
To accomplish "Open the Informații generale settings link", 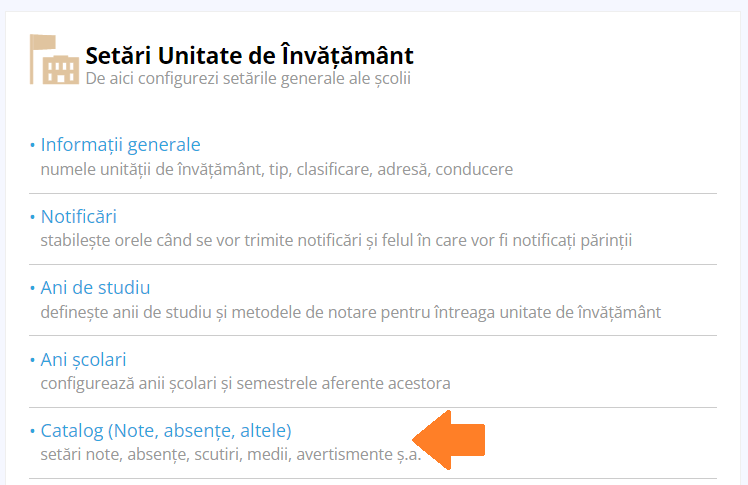I will point(120,144).
